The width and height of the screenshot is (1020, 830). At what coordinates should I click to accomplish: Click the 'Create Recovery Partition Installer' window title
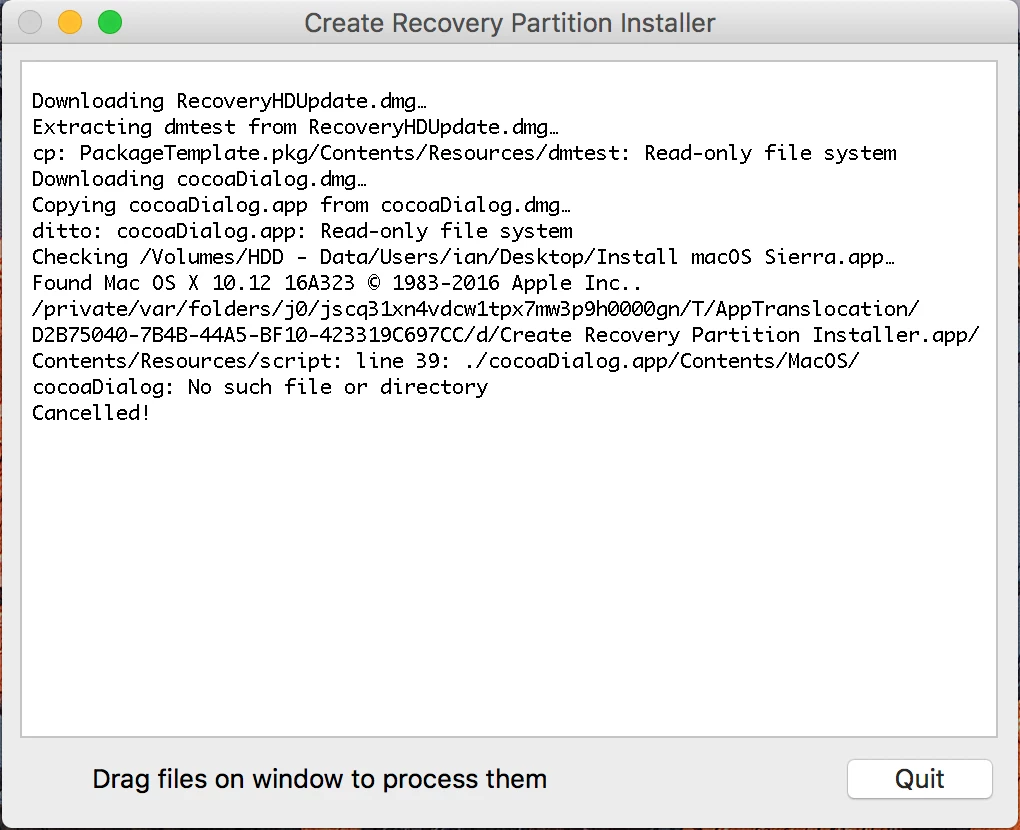510,23
